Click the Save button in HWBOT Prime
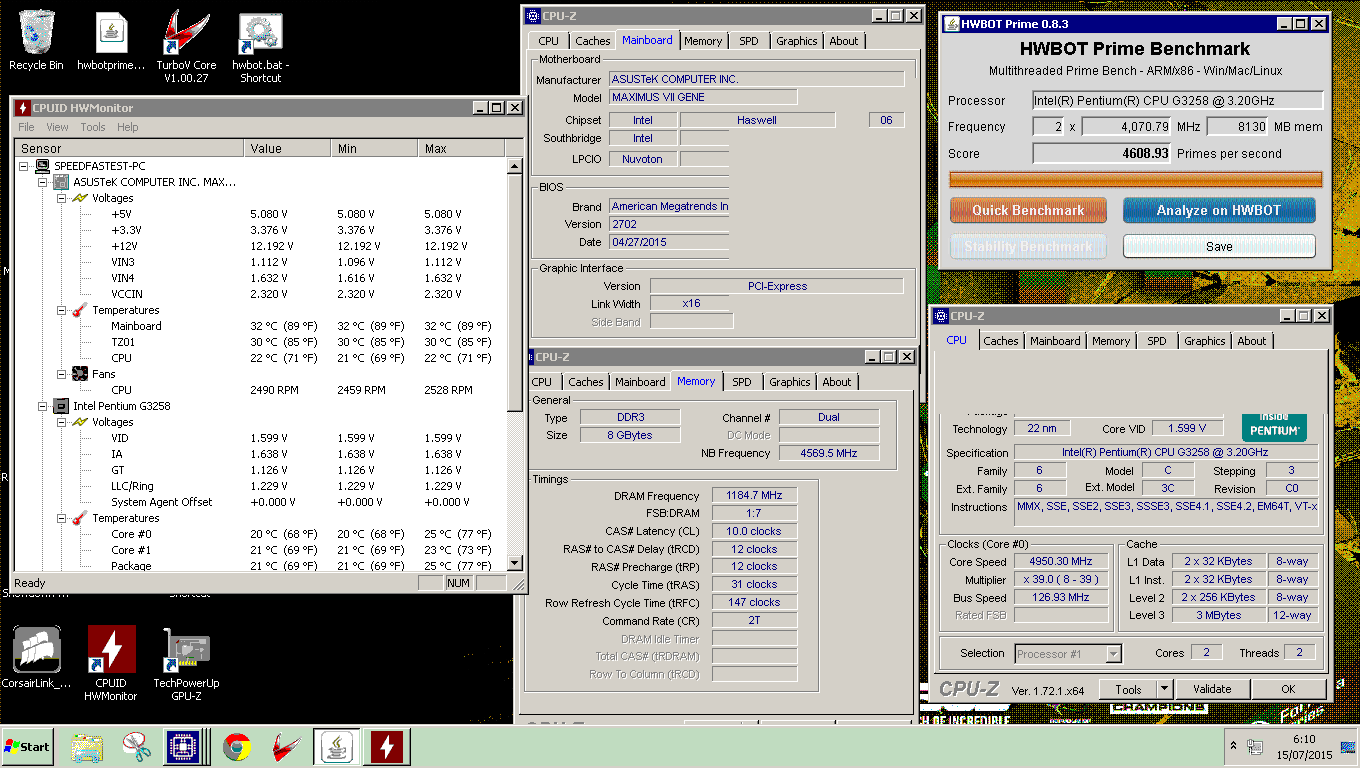The image size is (1360, 768). pyautogui.click(x=1219, y=246)
